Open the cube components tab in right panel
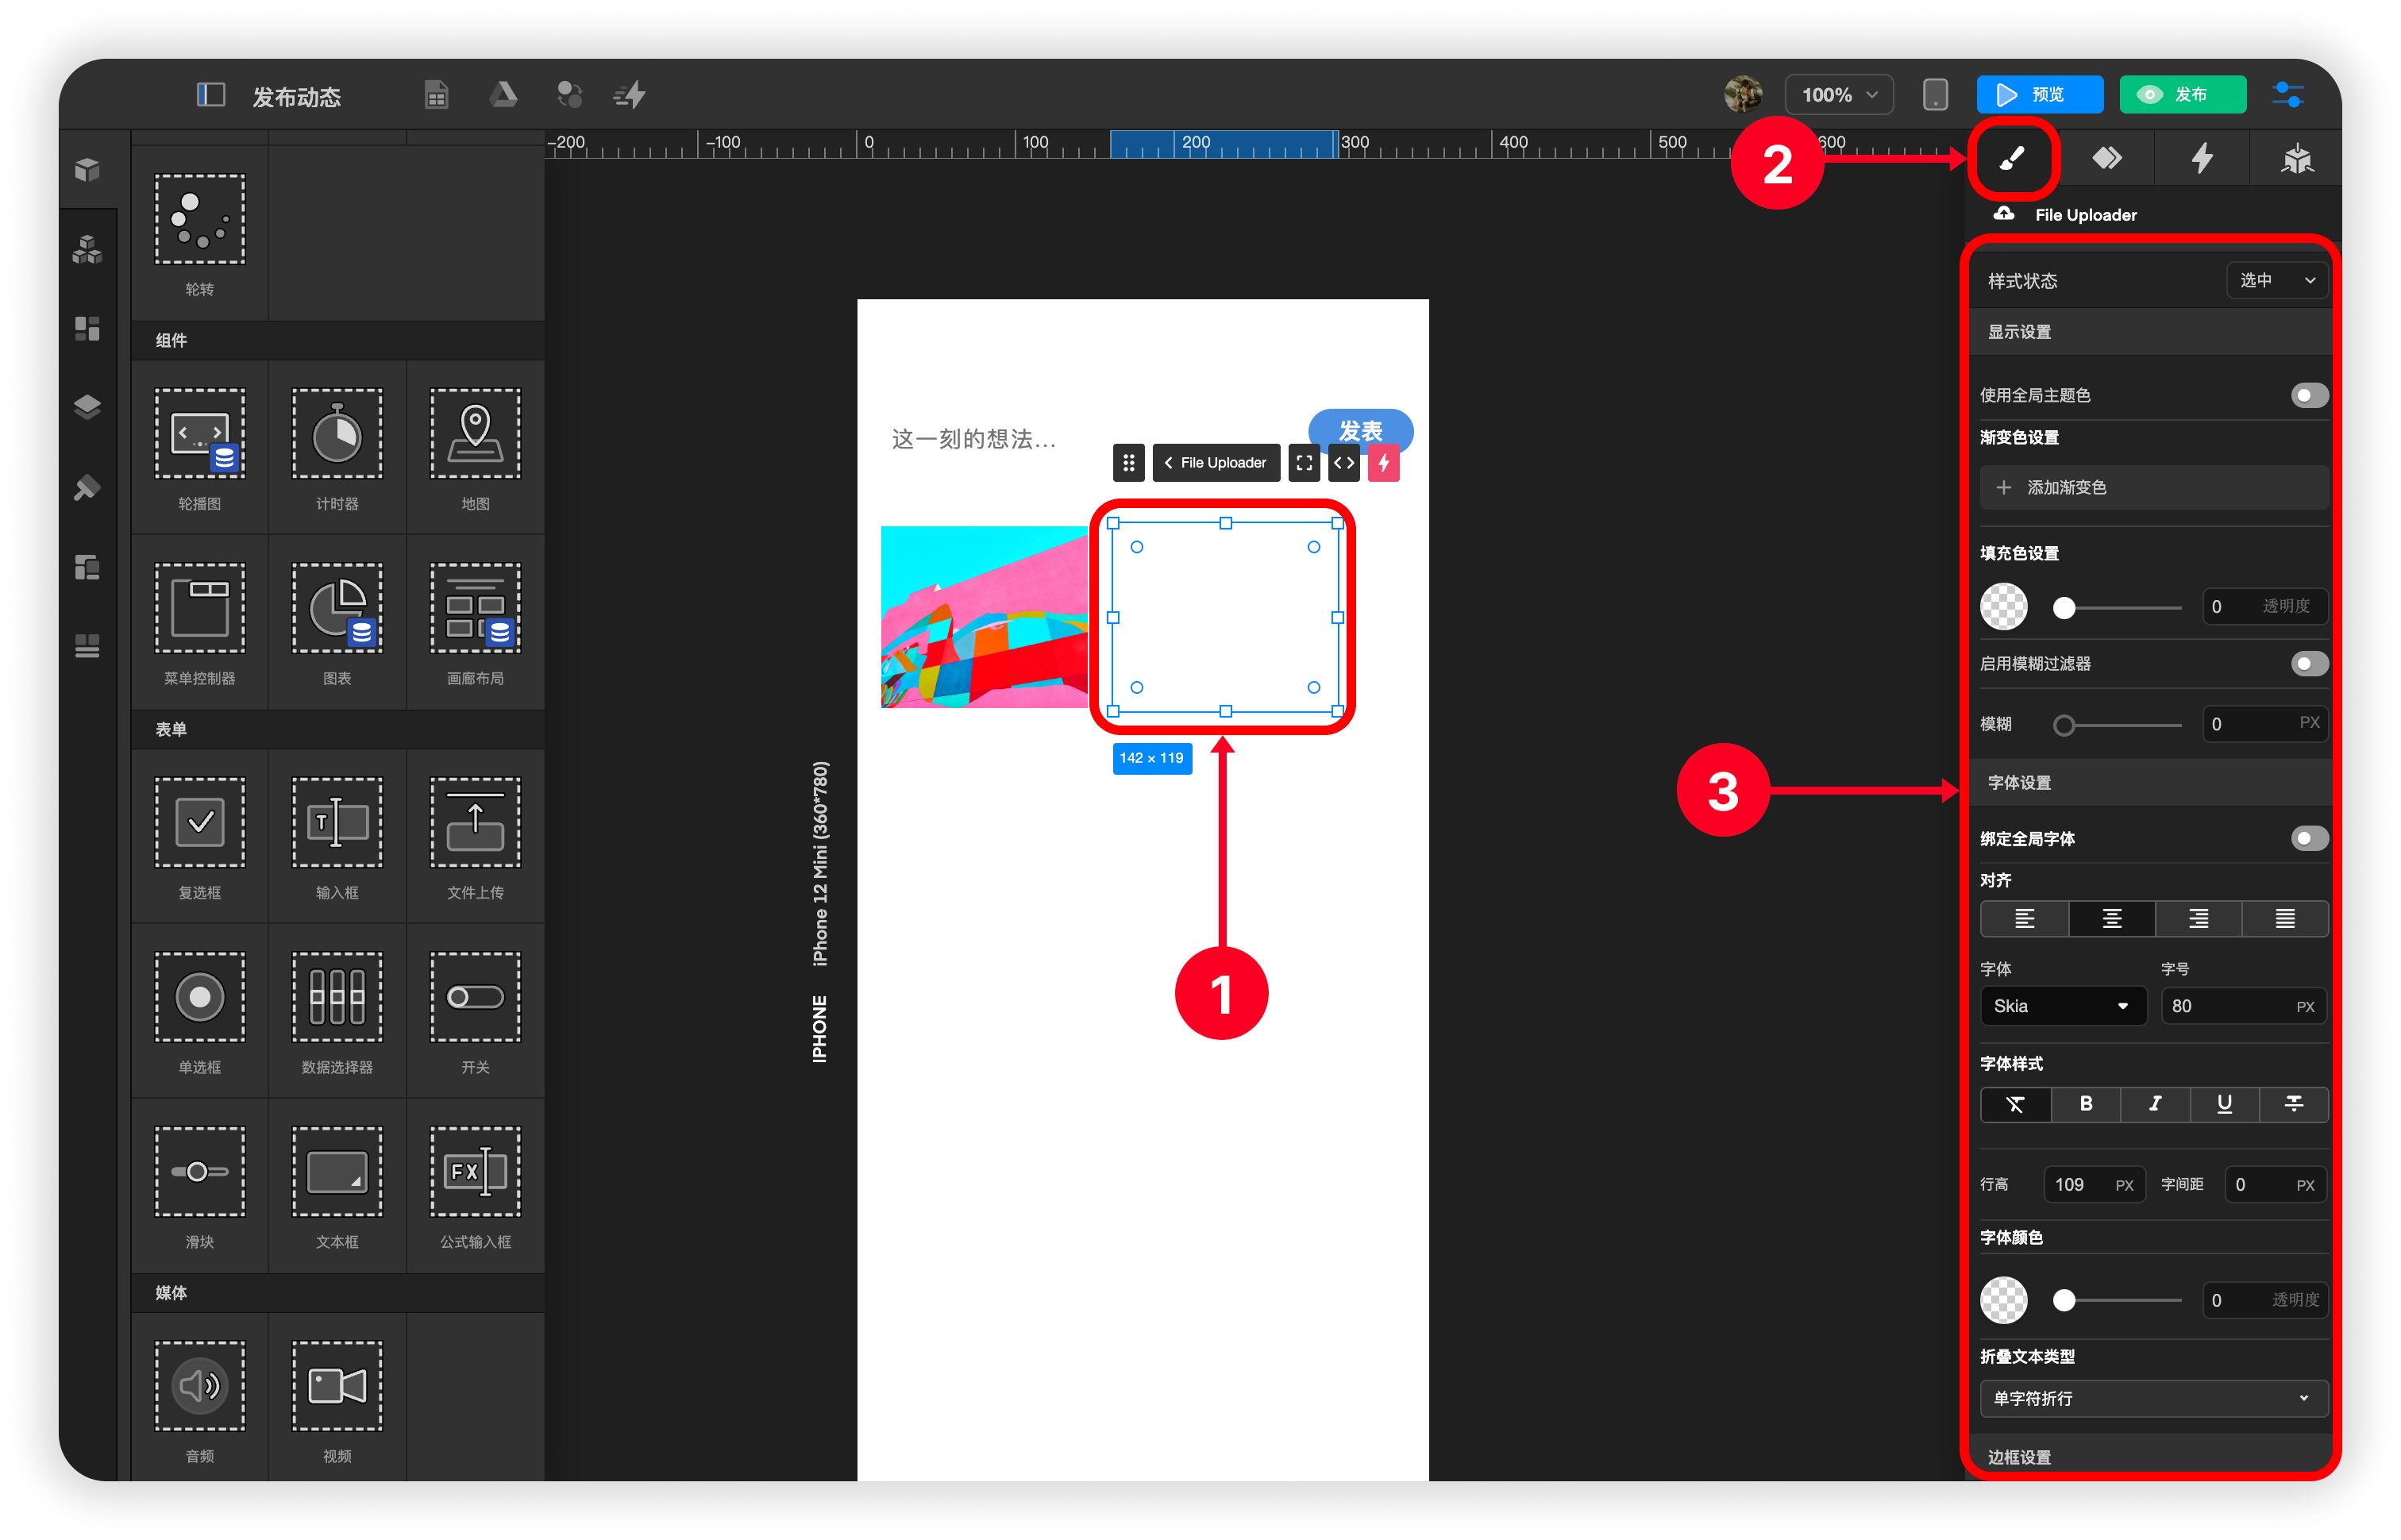This screenshot has width=2401, height=1540. click(2296, 158)
